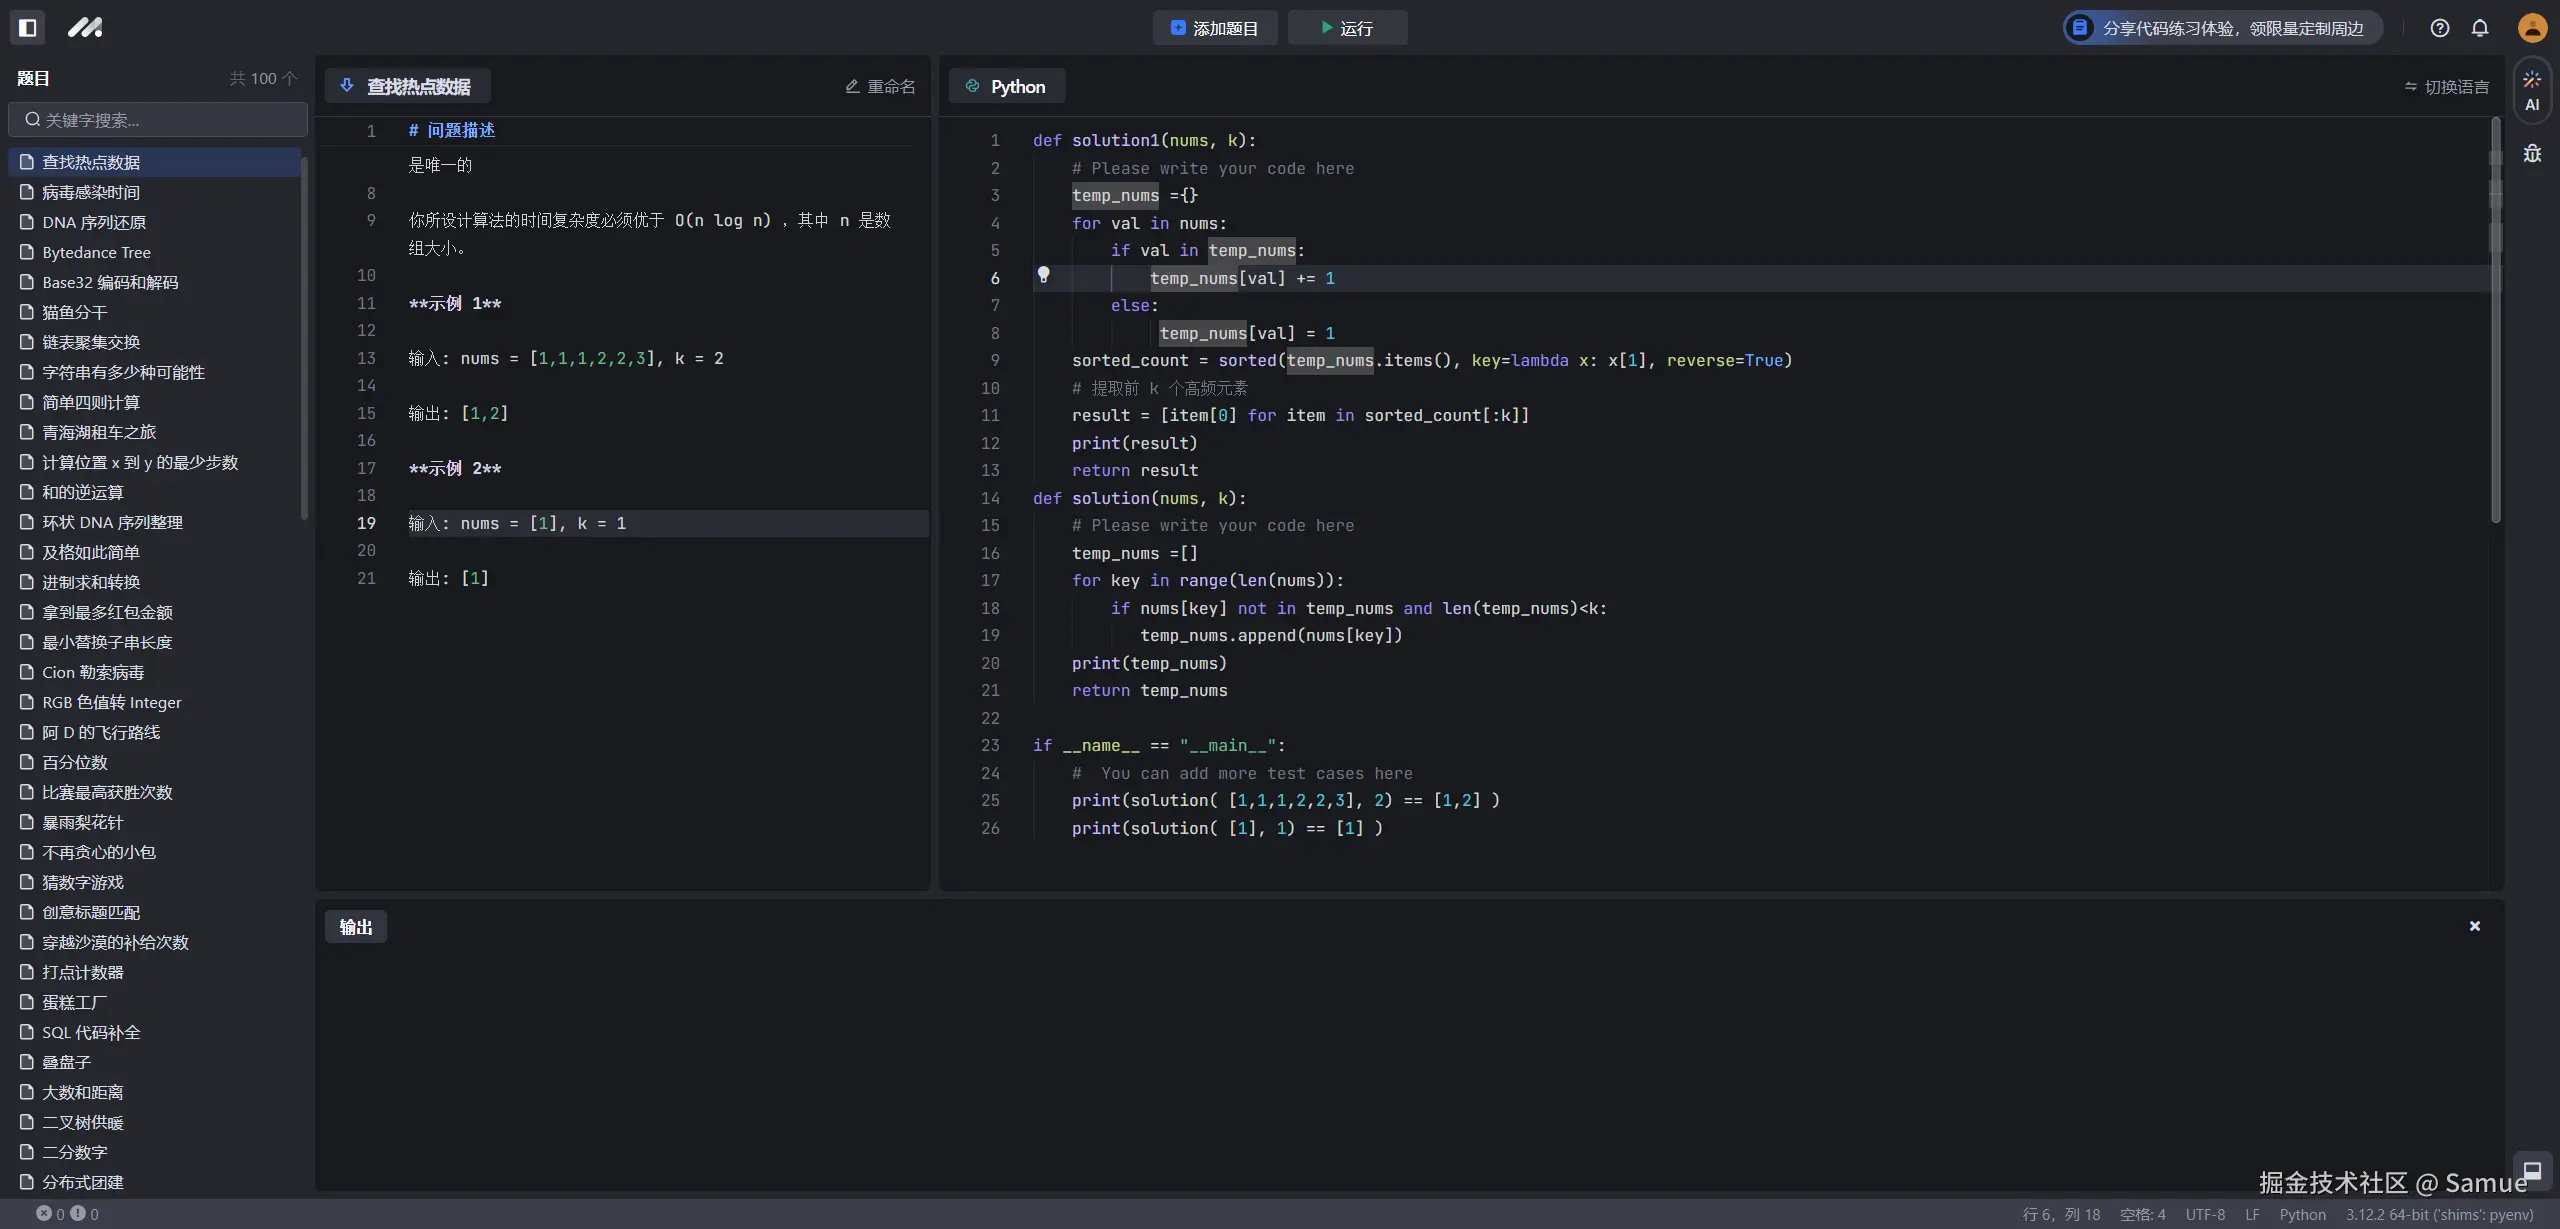Click 重命名 rename link

tap(880, 87)
